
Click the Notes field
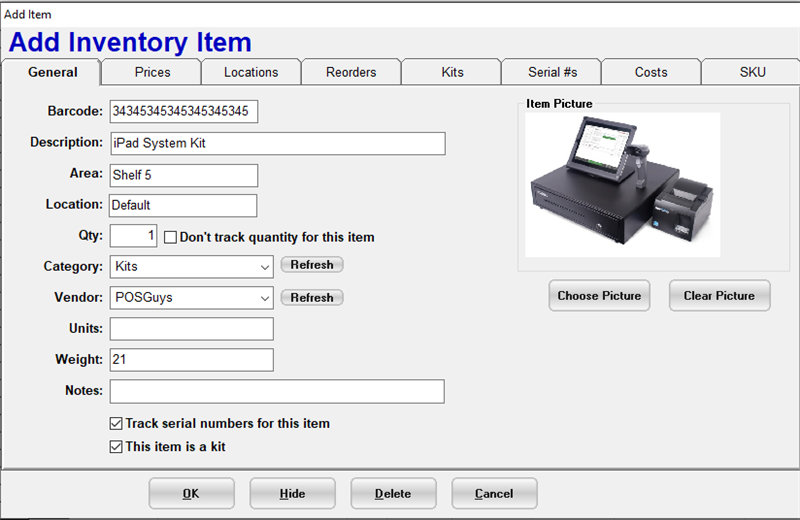[x=277, y=391]
